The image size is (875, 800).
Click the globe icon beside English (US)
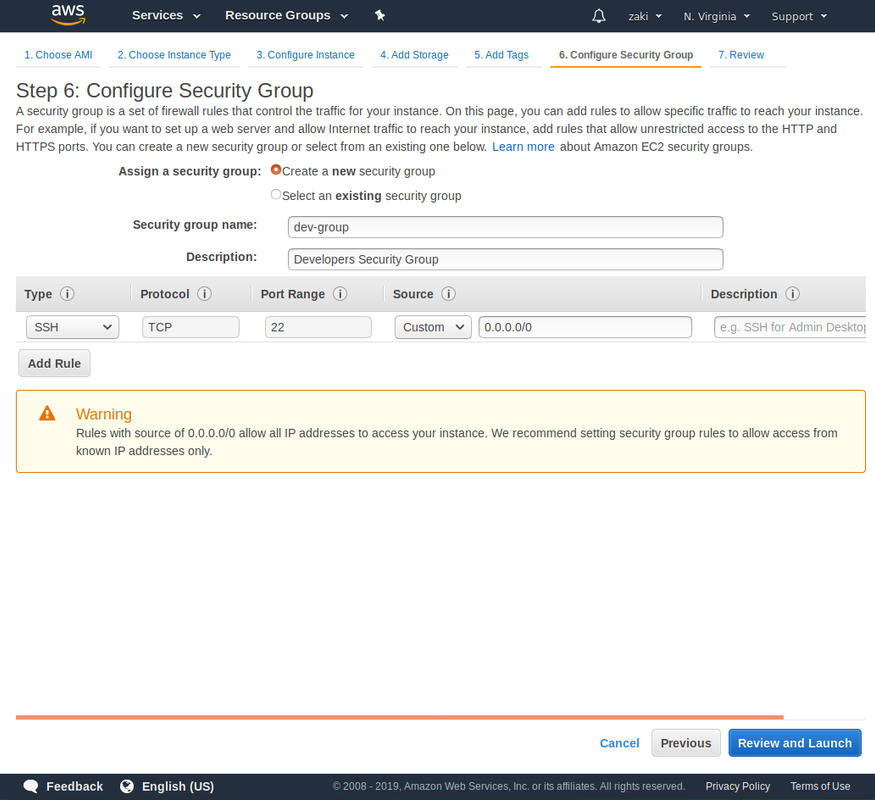click(x=125, y=786)
